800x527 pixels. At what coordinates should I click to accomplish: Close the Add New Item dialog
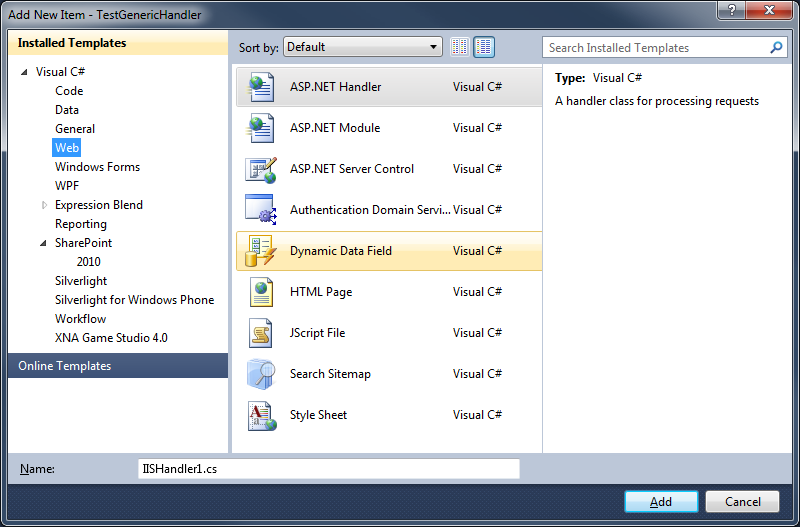coord(770,10)
